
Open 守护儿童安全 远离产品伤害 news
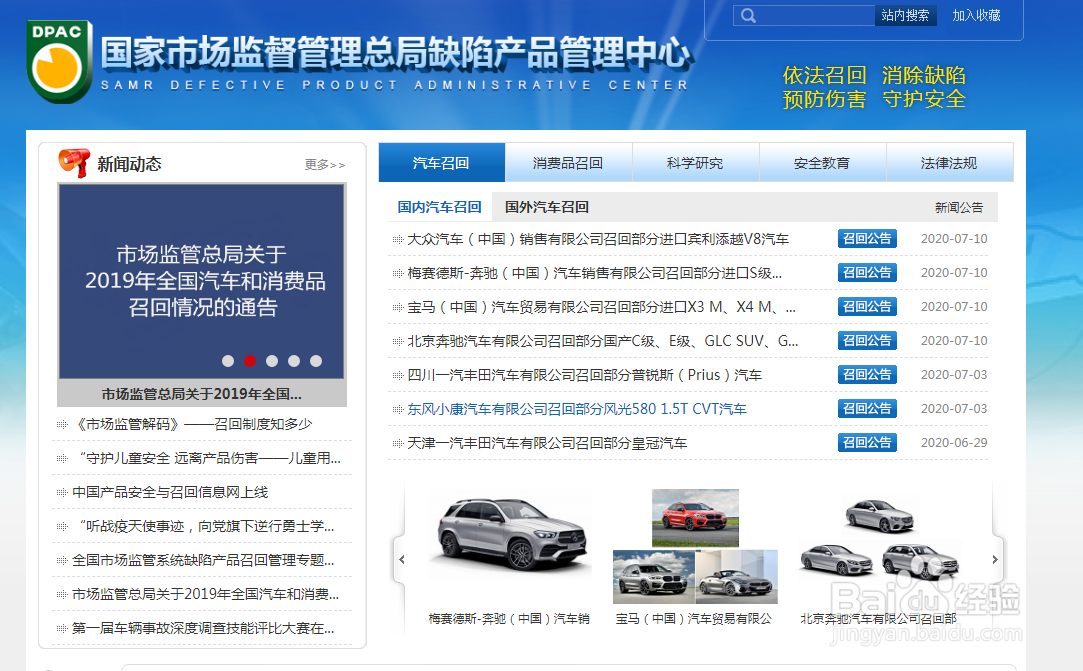coord(210,458)
